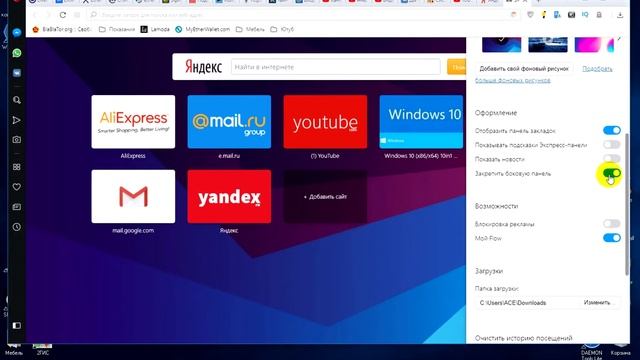640x360 pixels.
Task: Open bookmarks heart icon in sidebar
Action: (17, 187)
